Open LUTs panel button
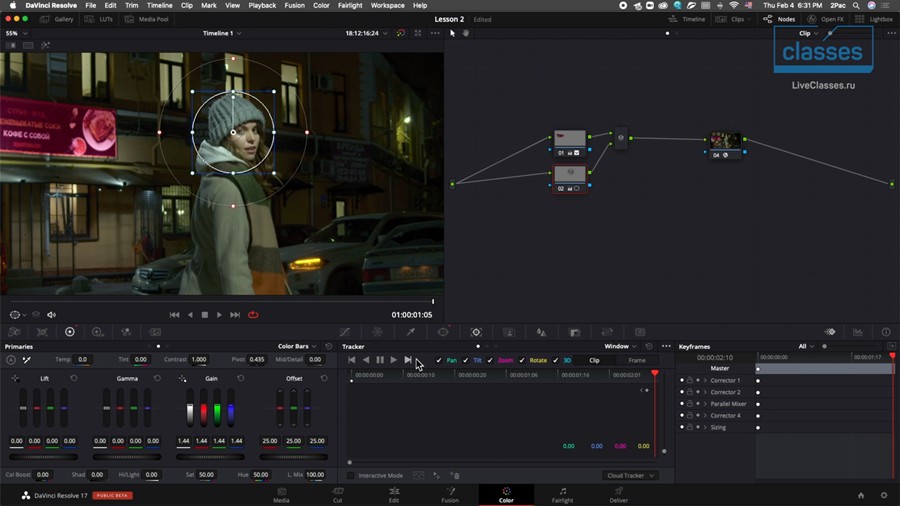This screenshot has height=506, width=900. (x=99, y=19)
